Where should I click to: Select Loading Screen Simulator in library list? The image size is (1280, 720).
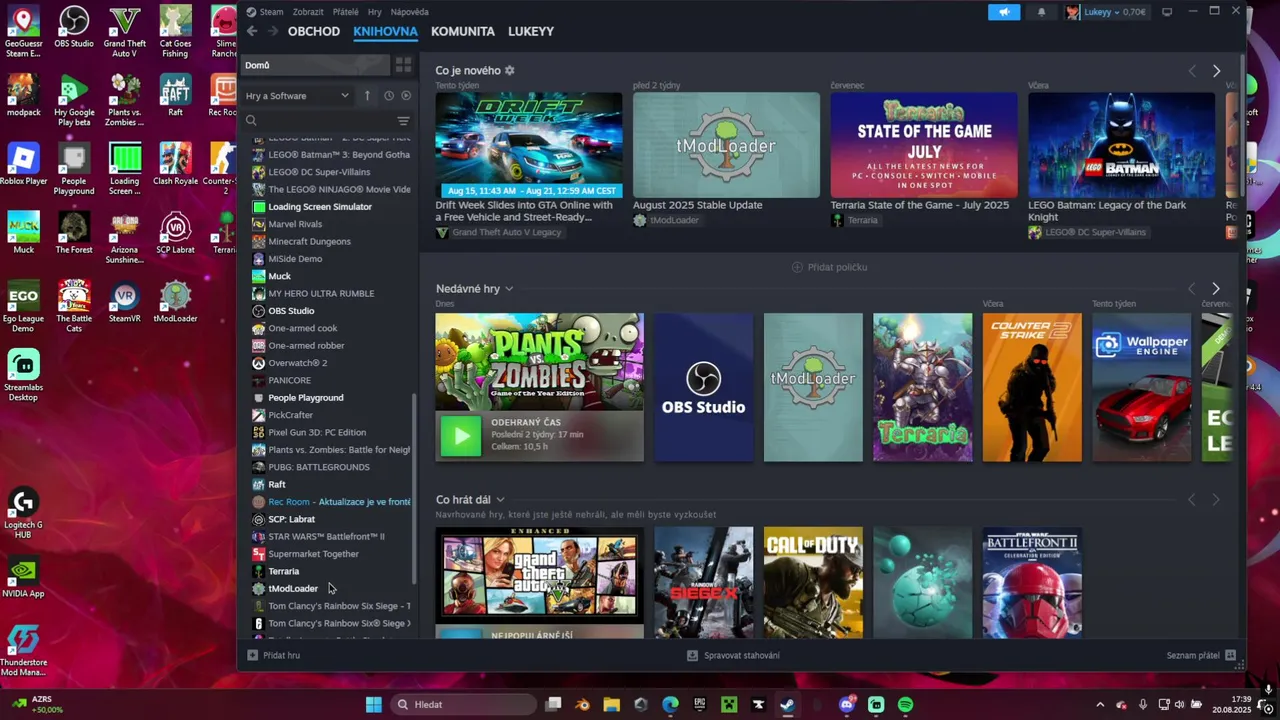point(320,207)
